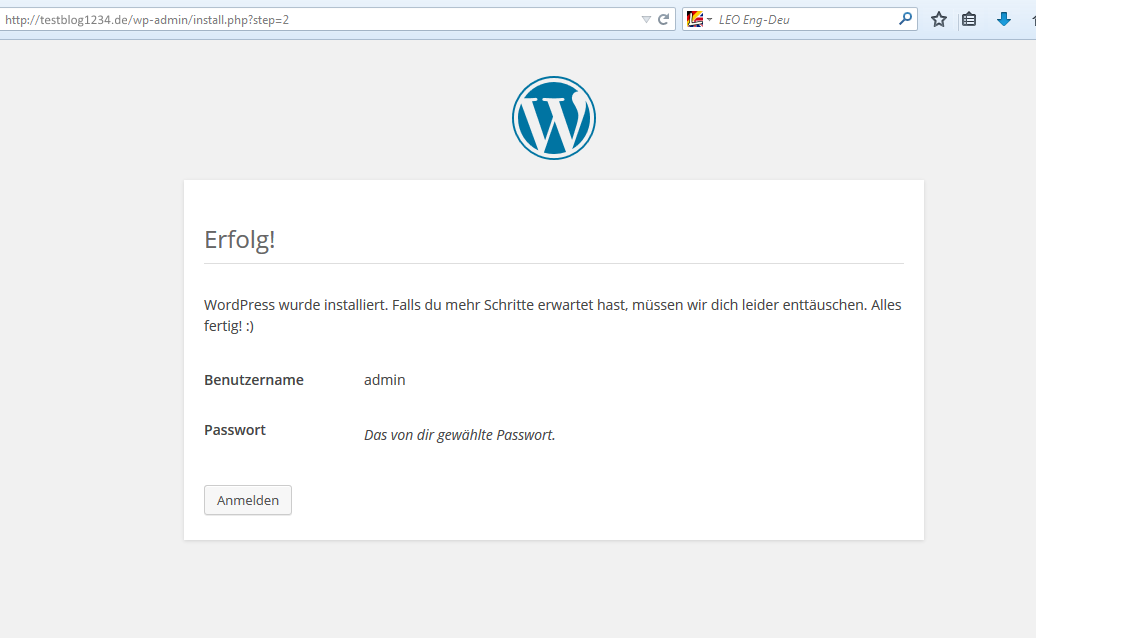Open the URL history dropdown arrow

646,19
